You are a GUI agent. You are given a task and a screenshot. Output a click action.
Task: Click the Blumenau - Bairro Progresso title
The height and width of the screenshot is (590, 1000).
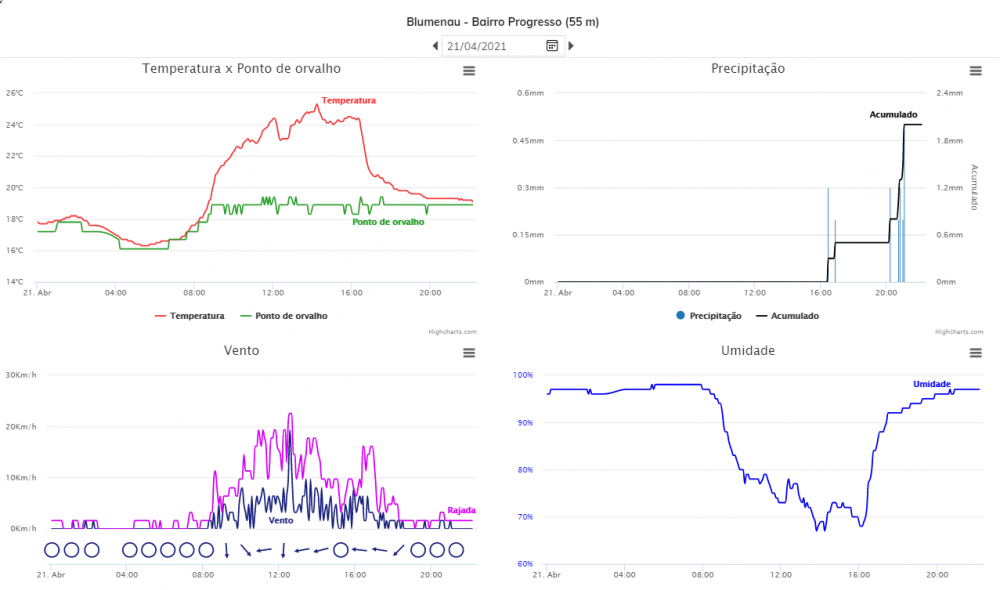[502, 21]
